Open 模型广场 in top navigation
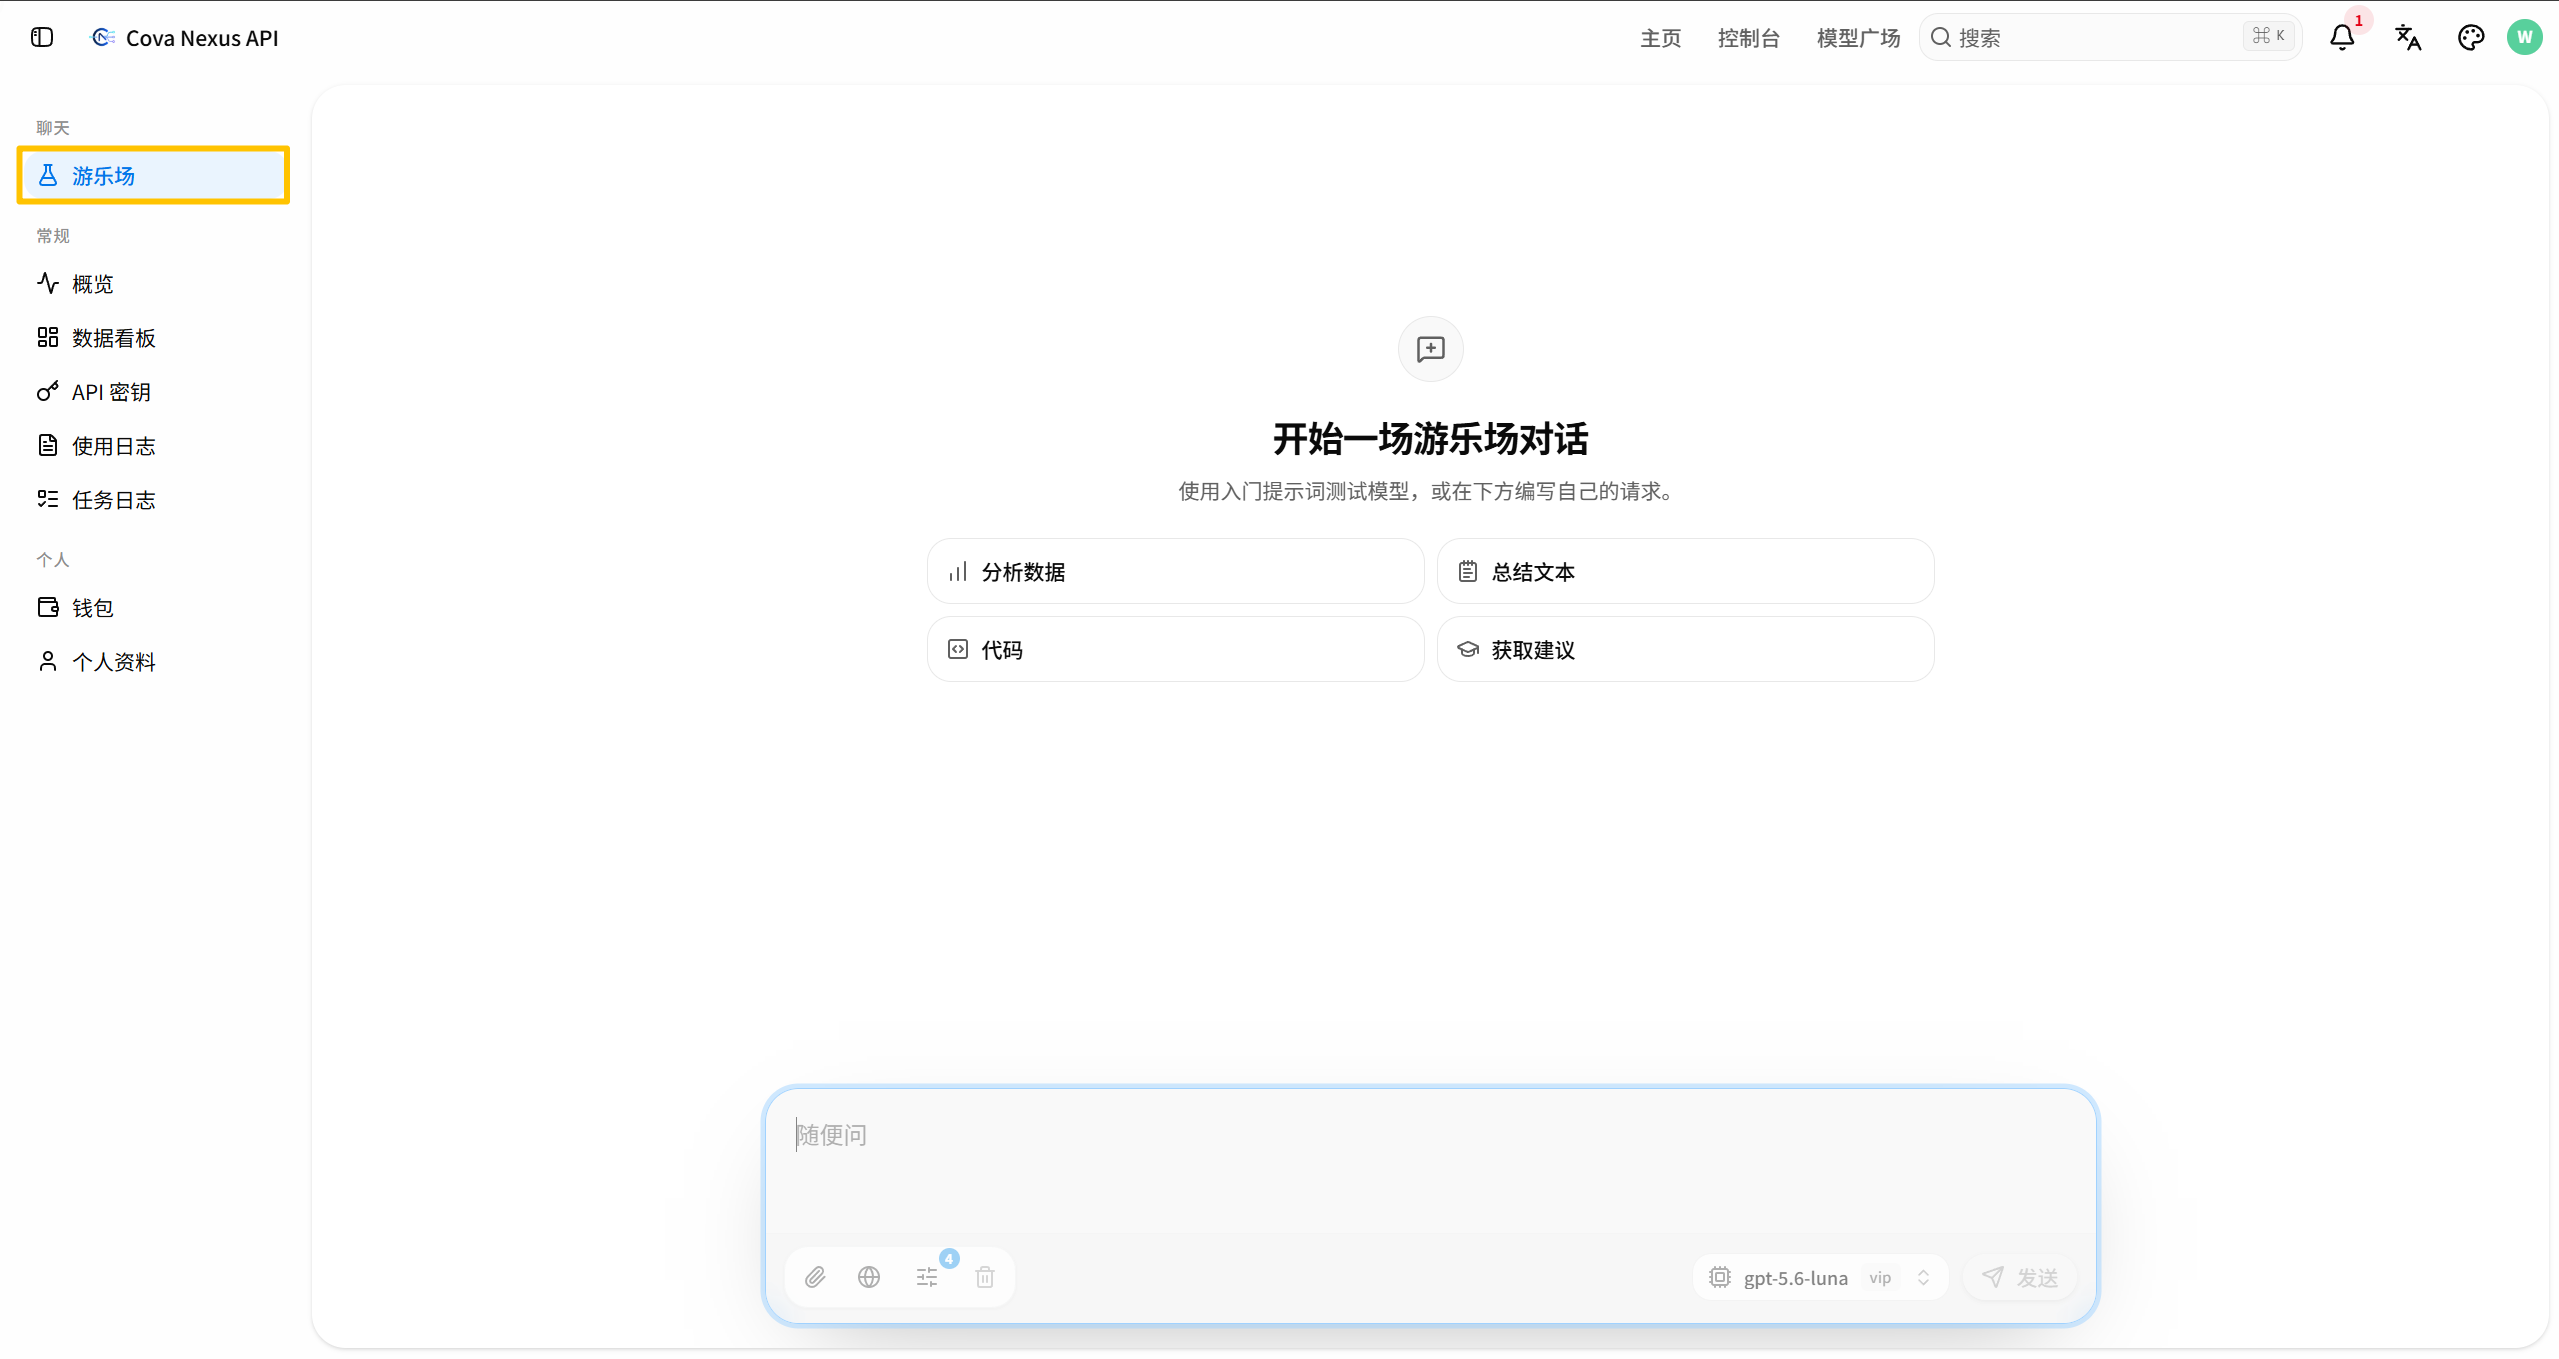Image resolution: width=2559 pixels, height=1359 pixels. point(1858,37)
